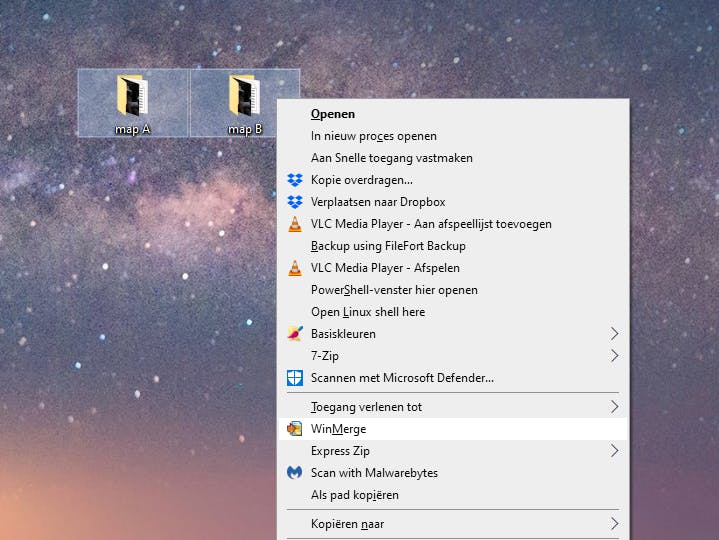Image resolution: width=719 pixels, height=540 pixels.
Task: Select Als pad kopiëren
Action: (x=453, y=495)
